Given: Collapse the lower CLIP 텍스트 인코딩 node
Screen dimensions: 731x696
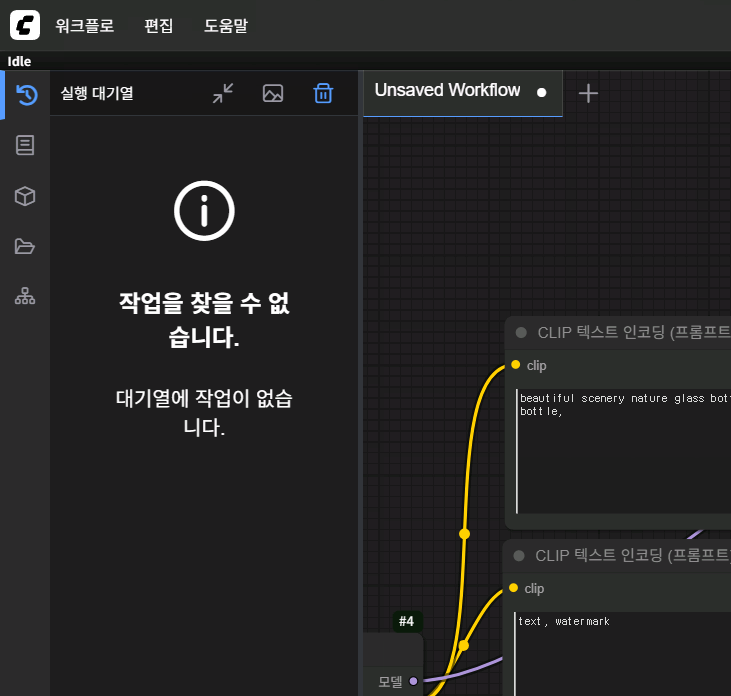Looking at the screenshot, I should point(518,555).
